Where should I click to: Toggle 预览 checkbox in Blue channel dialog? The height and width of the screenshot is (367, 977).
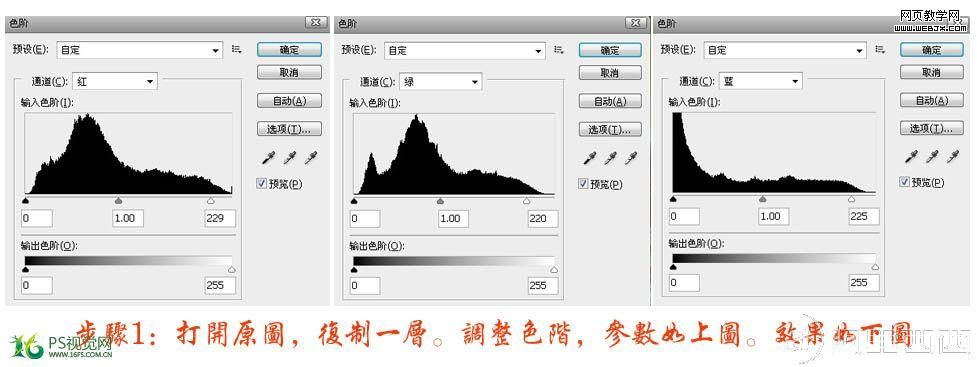905,181
